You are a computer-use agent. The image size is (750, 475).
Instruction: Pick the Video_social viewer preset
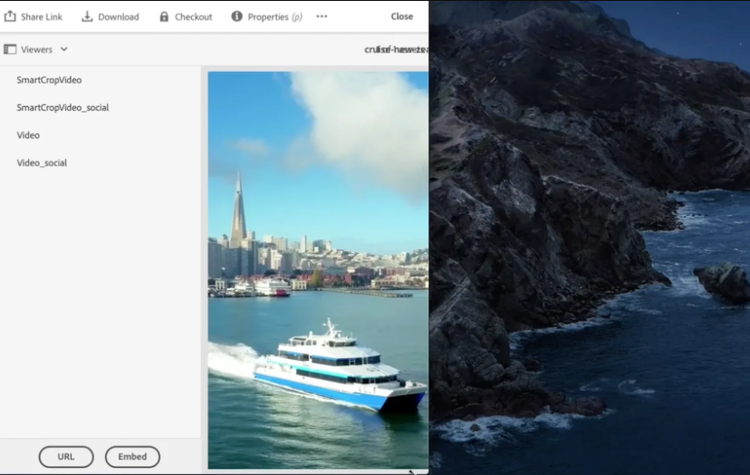(41, 163)
